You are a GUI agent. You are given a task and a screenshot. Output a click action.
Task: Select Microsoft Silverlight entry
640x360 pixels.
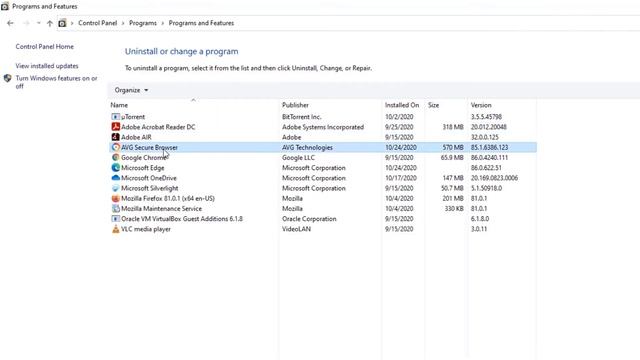pos(149,188)
